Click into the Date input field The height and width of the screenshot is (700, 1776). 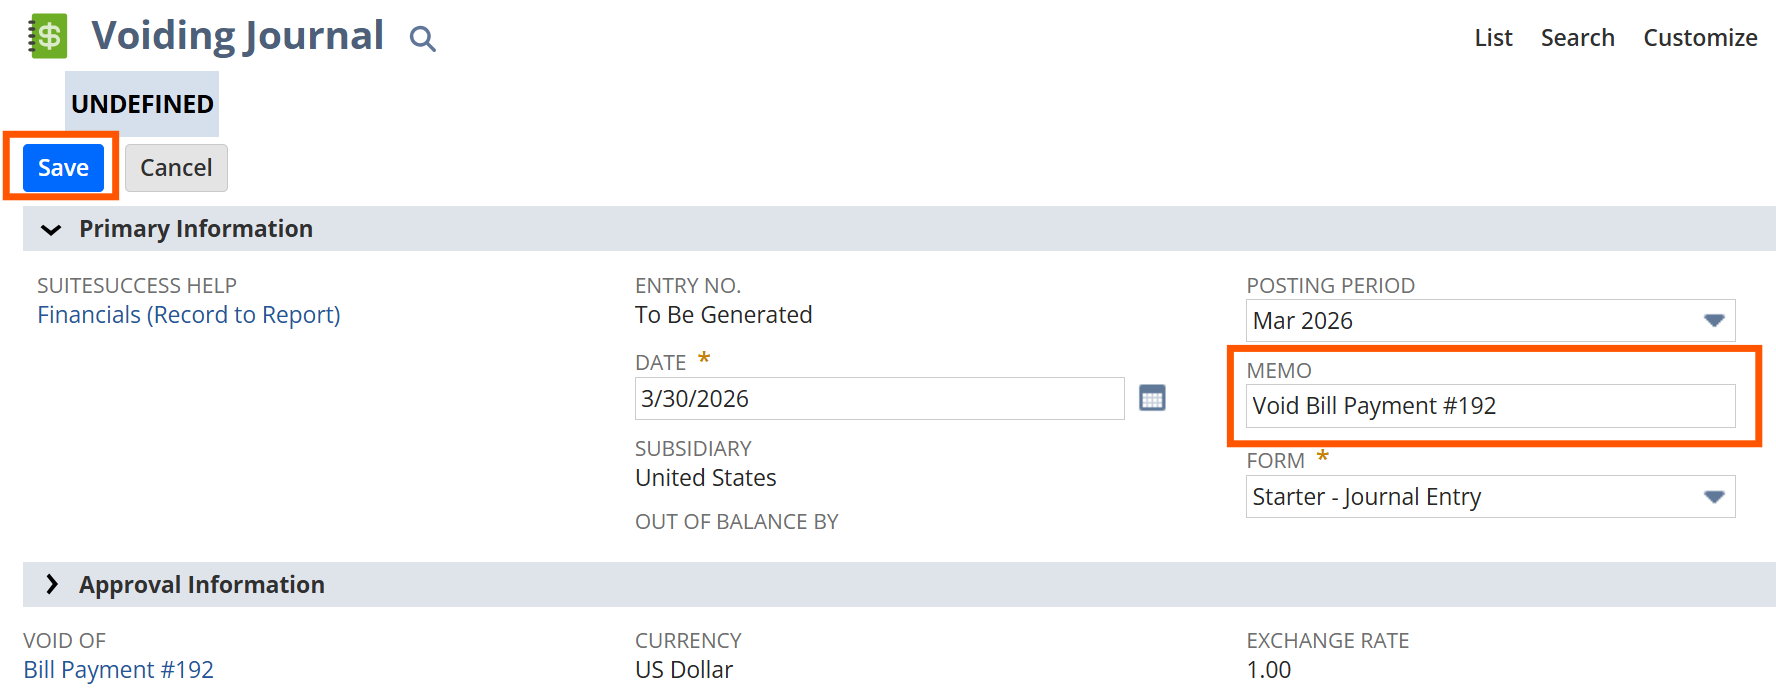coord(878,399)
